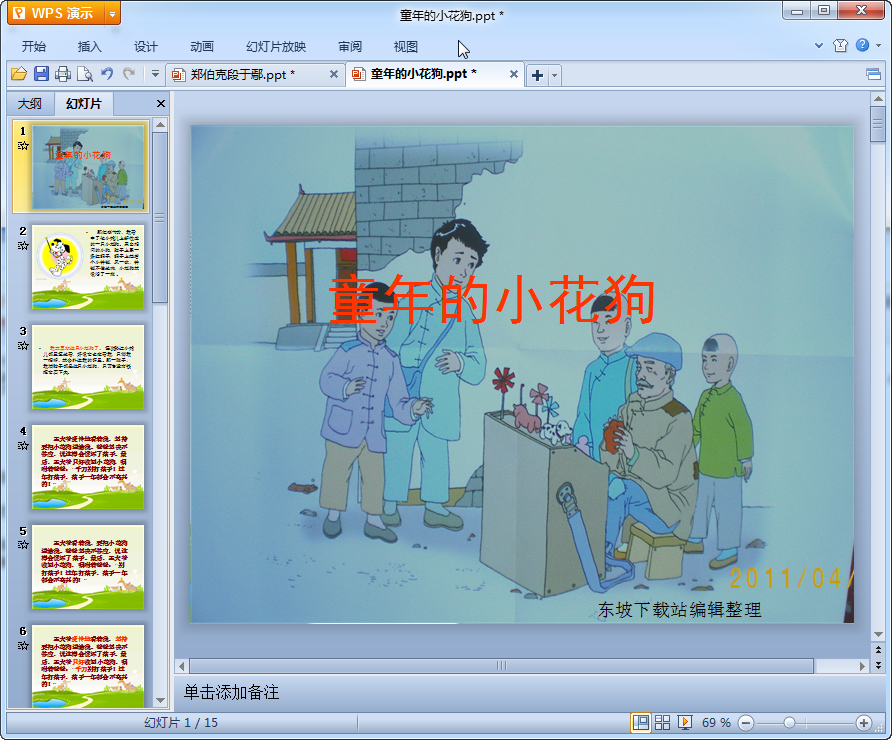Viewport: 892px width, 740px height.
Task: Click the skin (shirt) icon at the top right
Action: 840,46
